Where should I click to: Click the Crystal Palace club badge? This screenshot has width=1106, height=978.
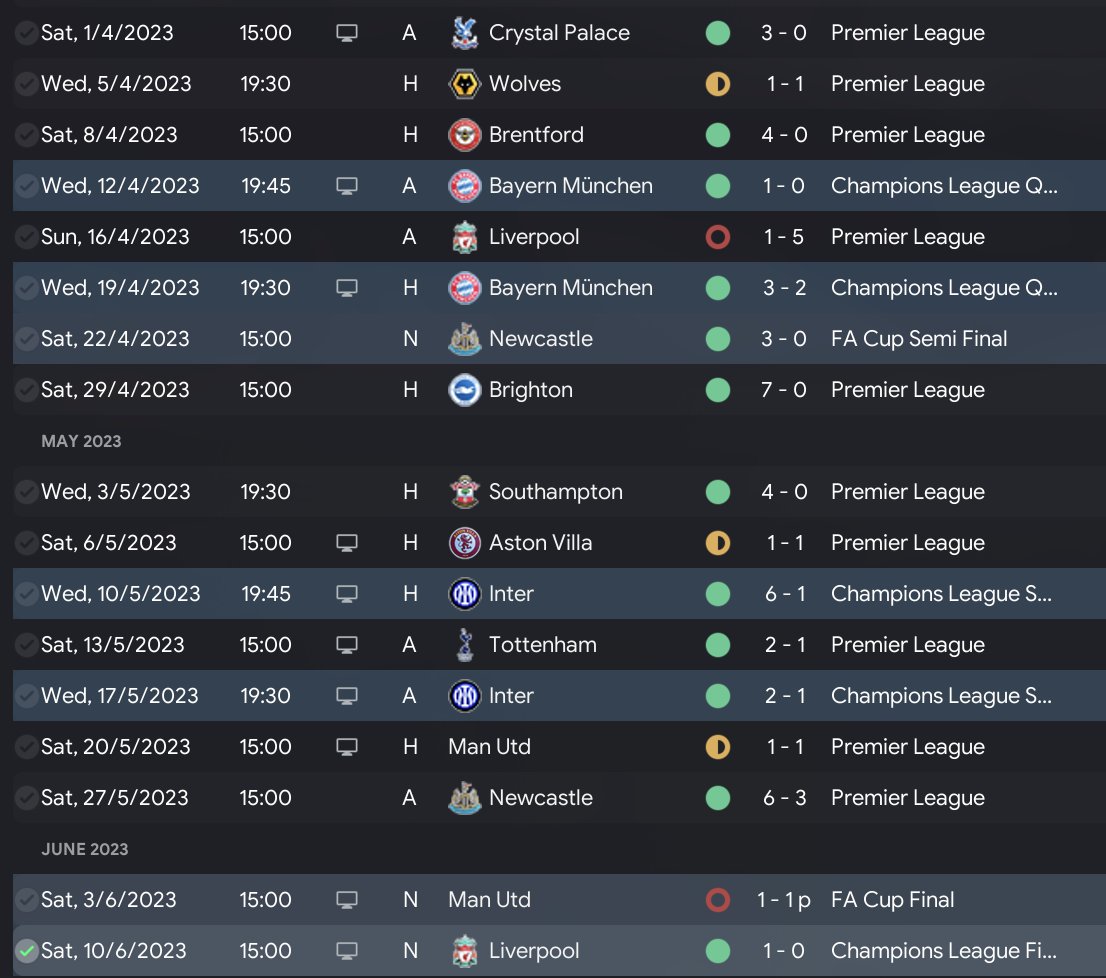pos(465,33)
